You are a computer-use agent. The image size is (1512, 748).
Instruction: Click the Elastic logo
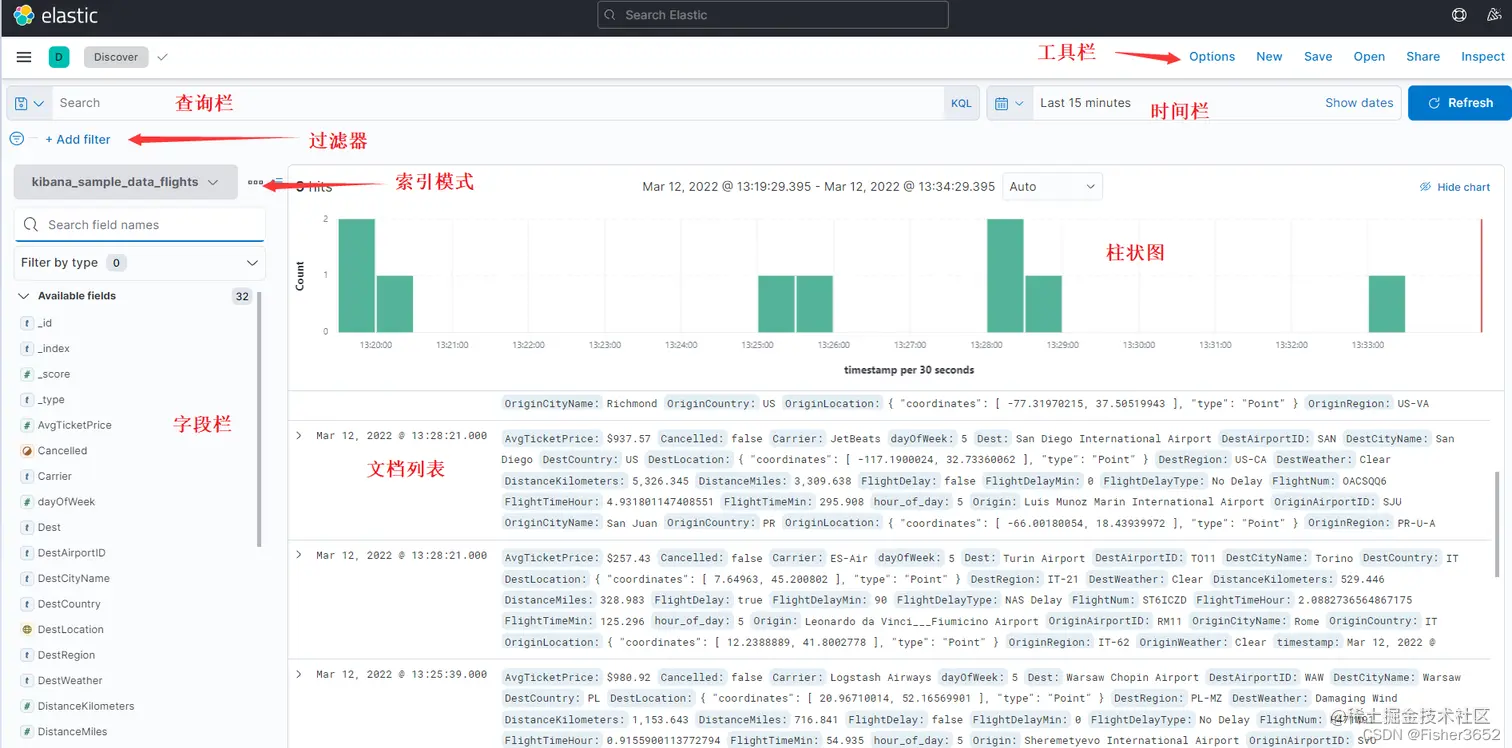[55, 15]
